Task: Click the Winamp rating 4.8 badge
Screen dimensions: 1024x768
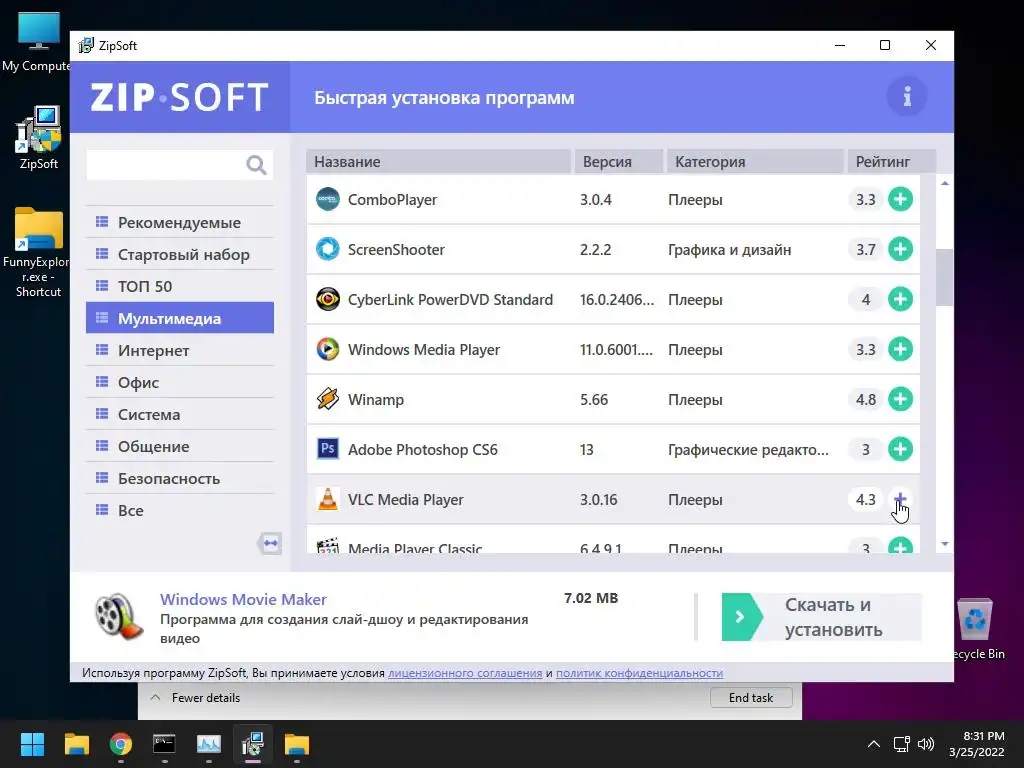Action: [x=865, y=399]
